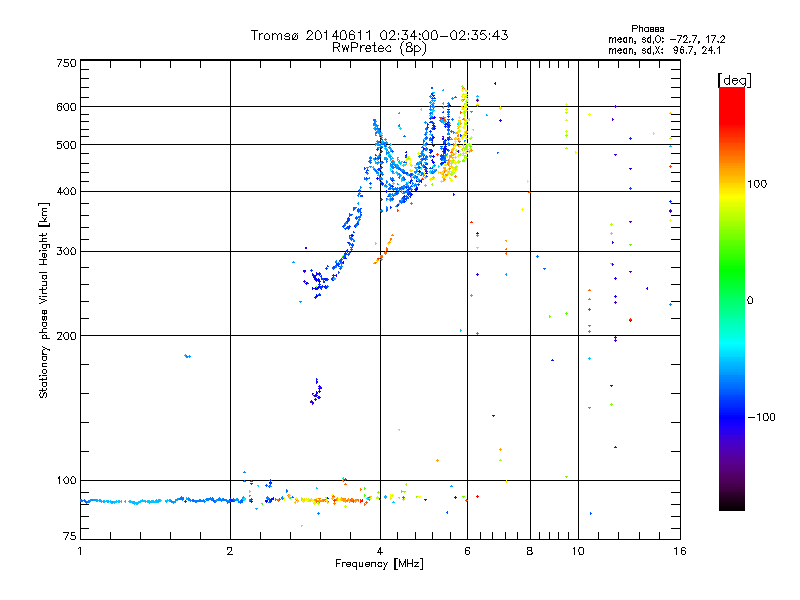The height and width of the screenshot is (600, 800).
Task: Click the '[deg]' colorbar unit label
Action: [734, 80]
